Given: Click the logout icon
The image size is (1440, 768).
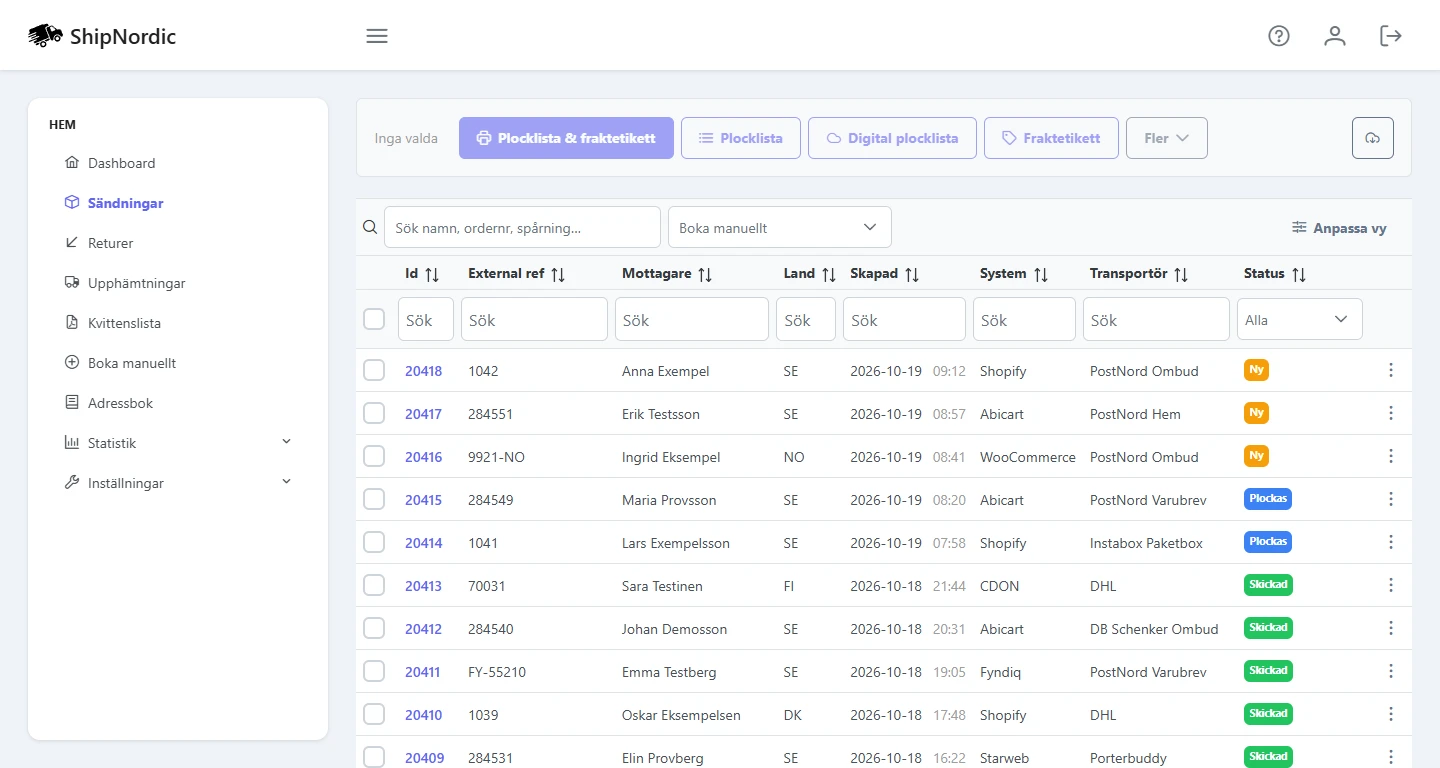Looking at the screenshot, I should click(1391, 36).
